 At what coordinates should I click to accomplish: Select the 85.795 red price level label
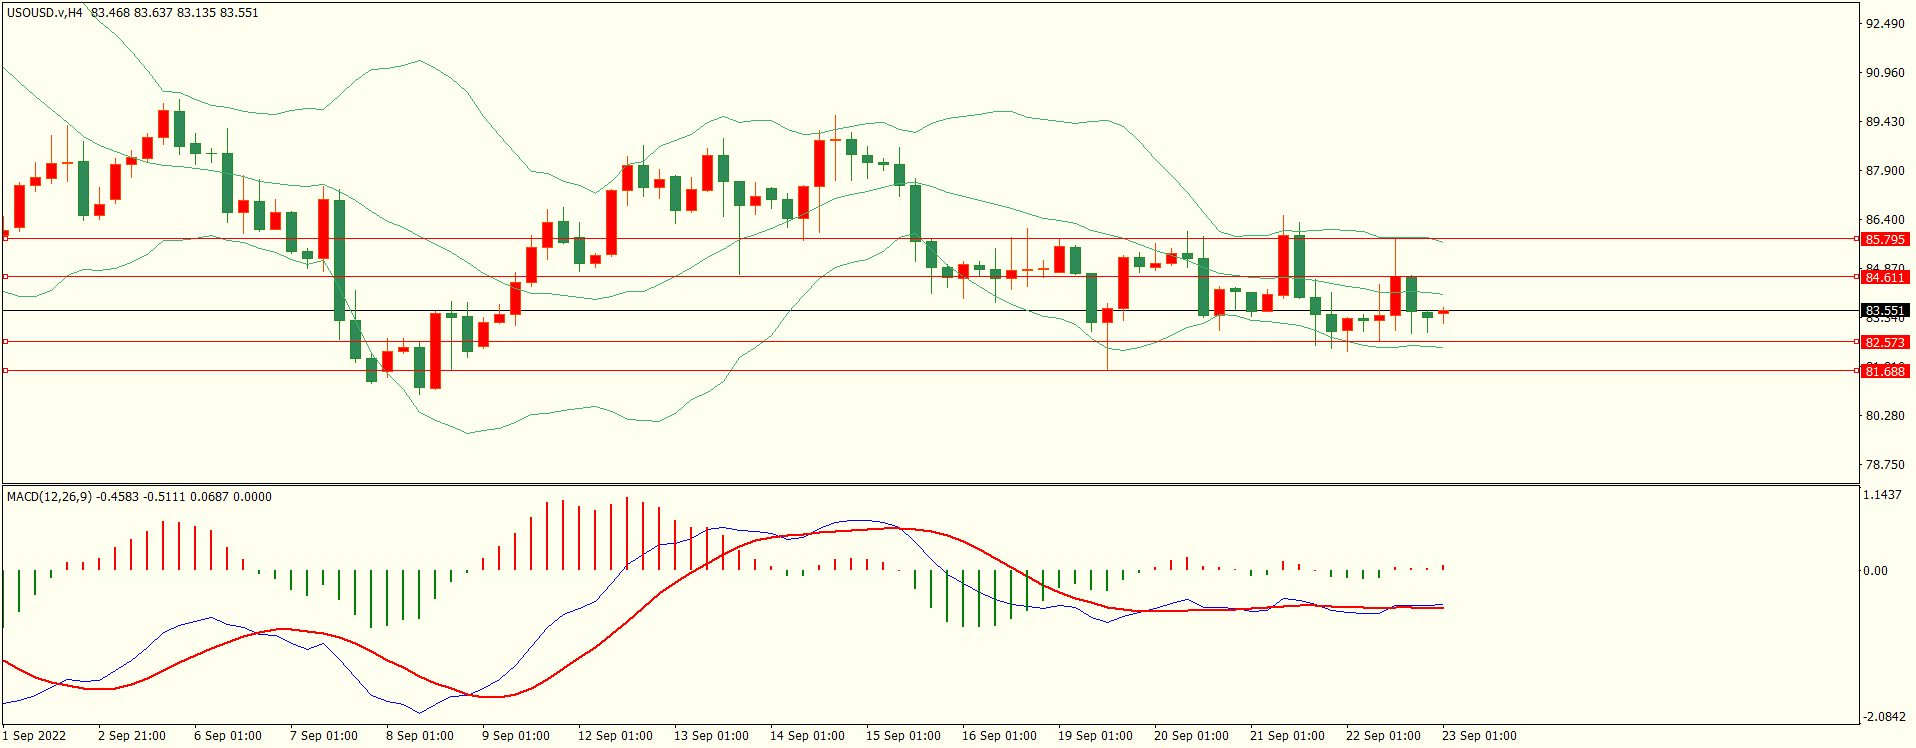pyautogui.click(x=1885, y=240)
